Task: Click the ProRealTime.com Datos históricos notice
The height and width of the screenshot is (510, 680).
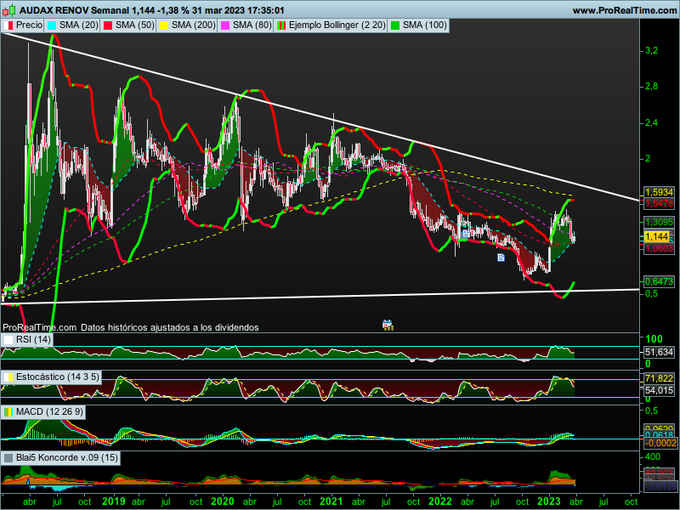Action: (131, 327)
